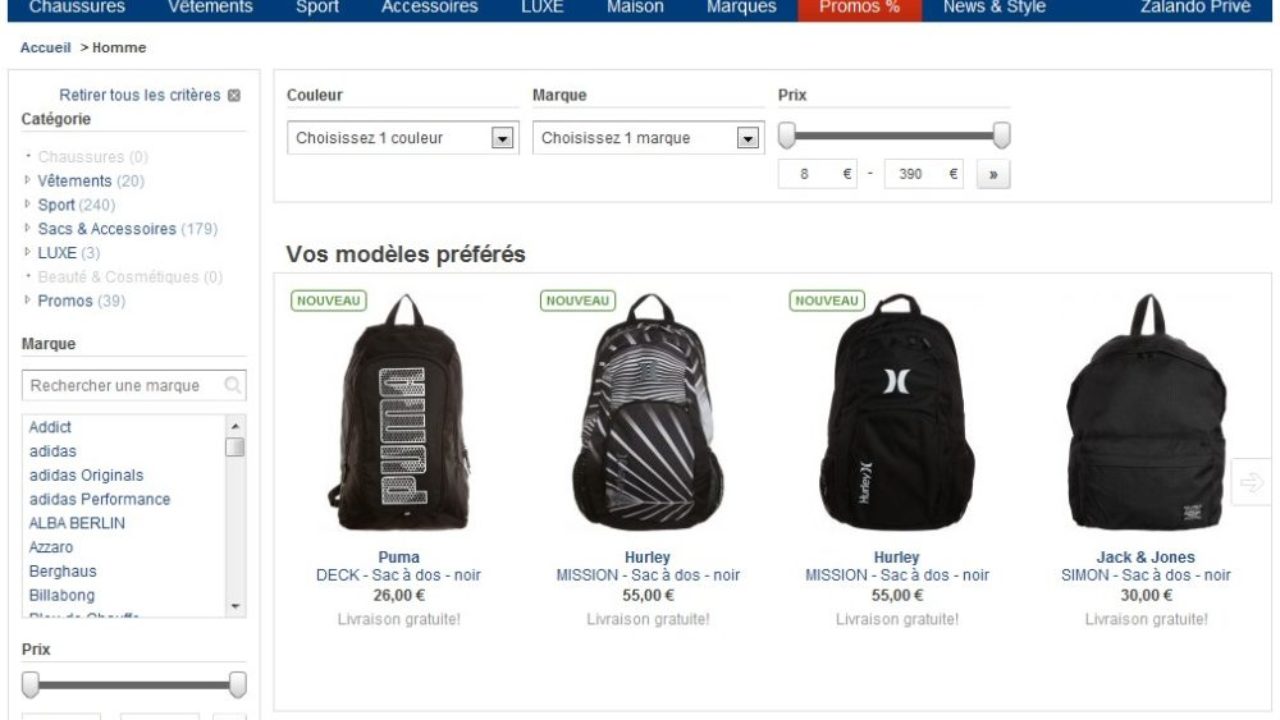
Task: Open the Couleur dropdown arrow
Action: tap(503, 138)
